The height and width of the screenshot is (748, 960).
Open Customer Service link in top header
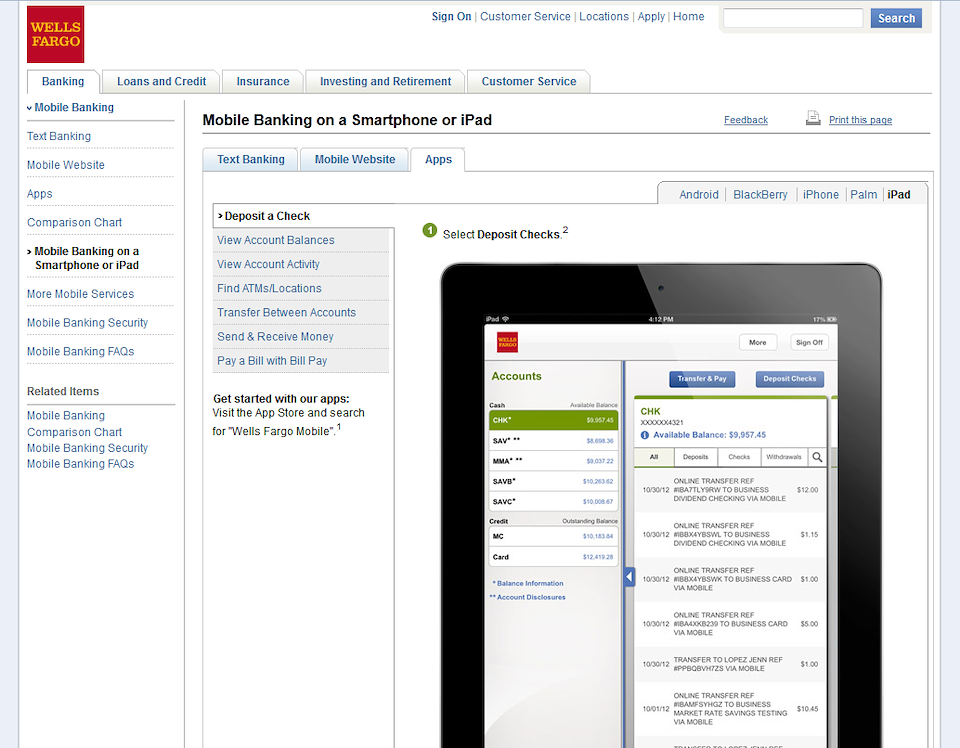pyautogui.click(x=525, y=17)
